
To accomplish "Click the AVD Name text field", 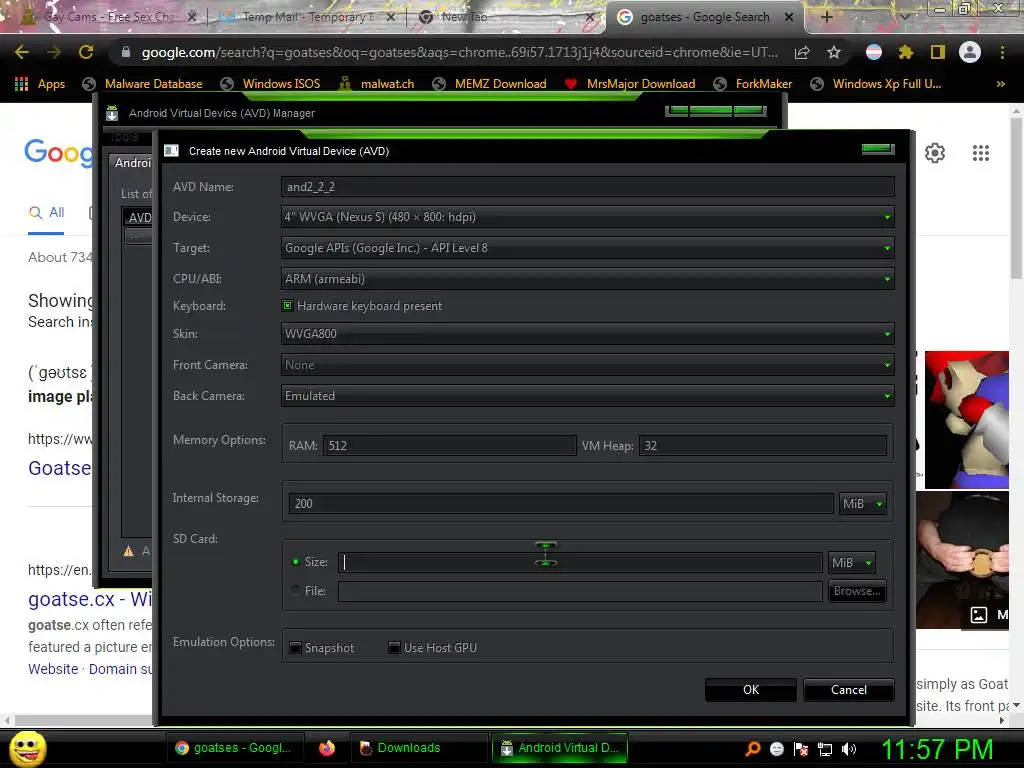I will pyautogui.click(x=587, y=187).
